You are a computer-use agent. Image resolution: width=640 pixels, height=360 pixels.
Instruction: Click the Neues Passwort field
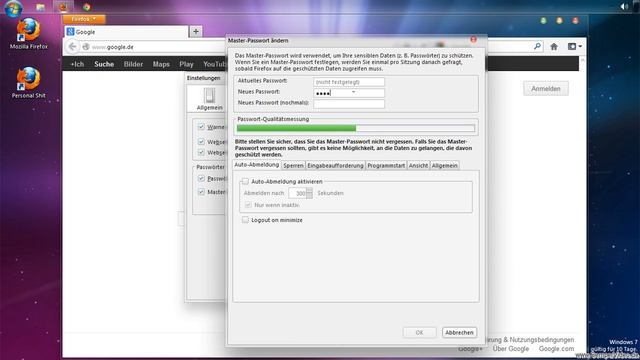coord(349,93)
